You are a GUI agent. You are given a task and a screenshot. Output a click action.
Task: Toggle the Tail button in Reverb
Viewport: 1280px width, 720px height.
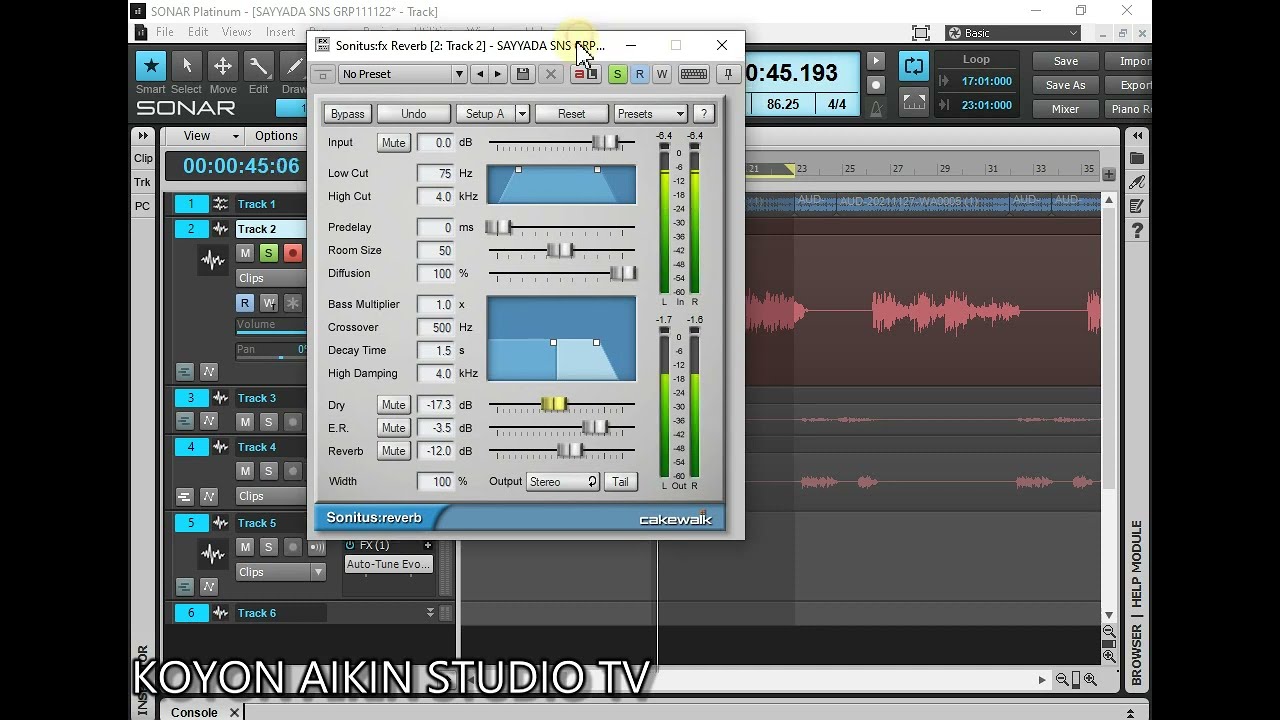tap(620, 482)
